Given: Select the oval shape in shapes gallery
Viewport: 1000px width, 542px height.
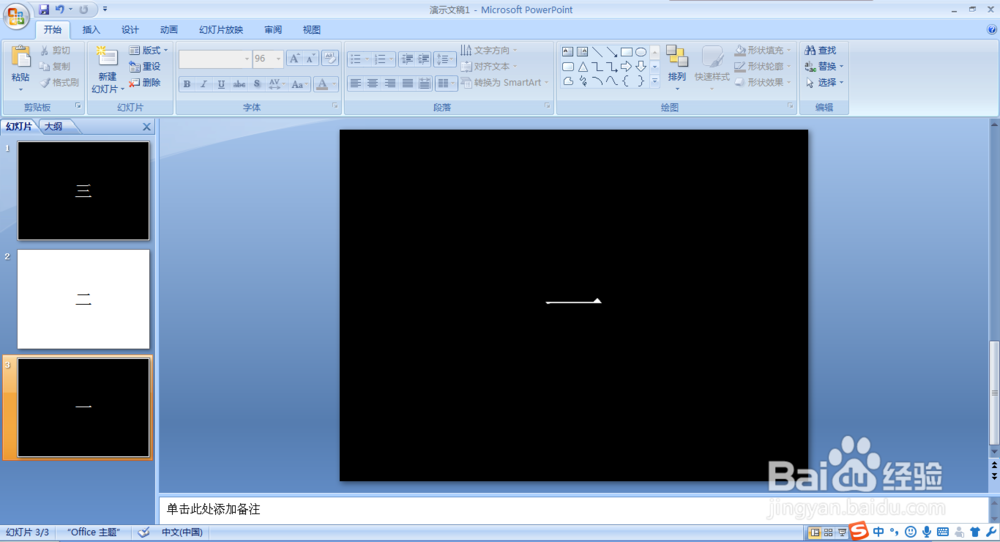Looking at the screenshot, I should point(641,52).
